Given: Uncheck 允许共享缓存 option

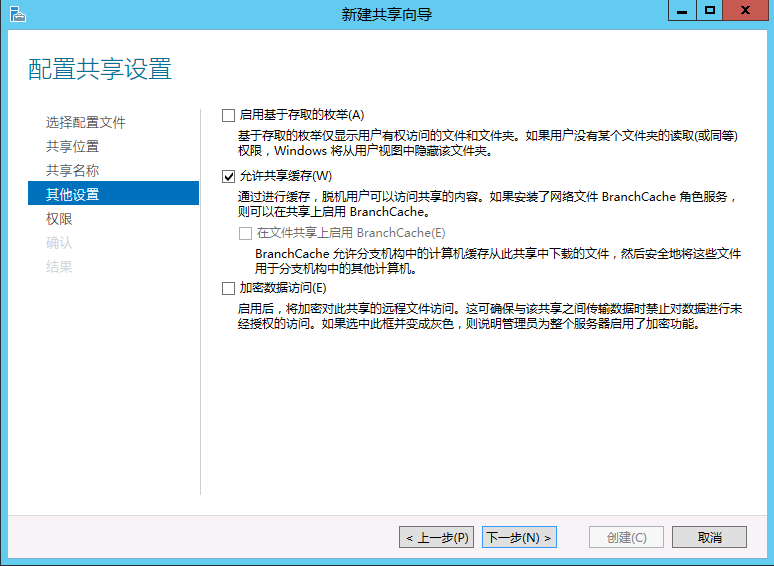Looking at the screenshot, I should click(228, 176).
